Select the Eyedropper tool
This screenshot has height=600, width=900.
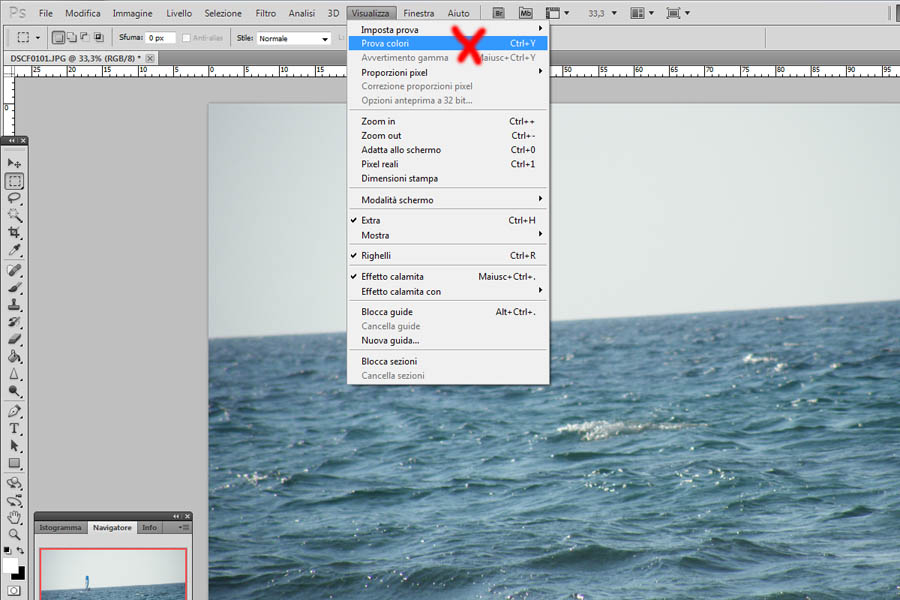click(x=15, y=250)
